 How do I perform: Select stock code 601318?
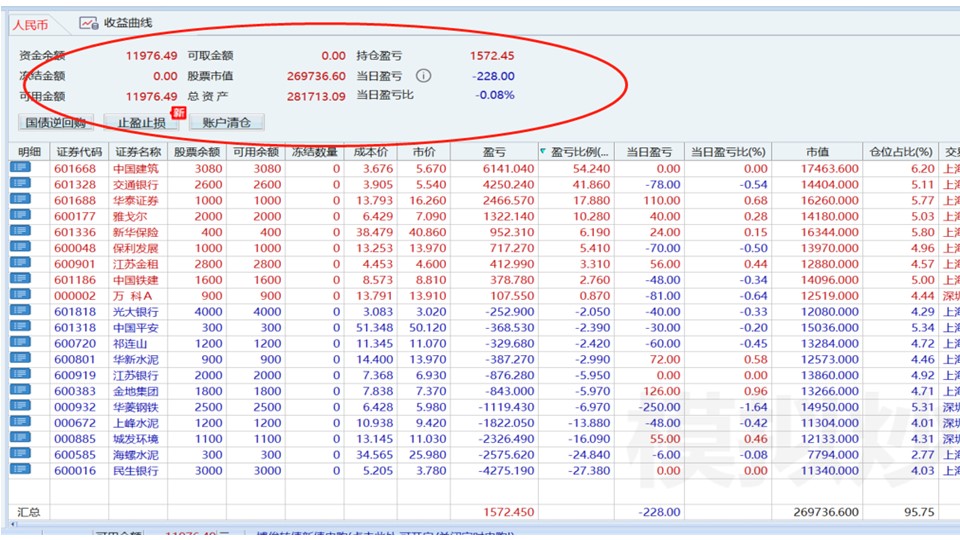pyautogui.click(x=75, y=328)
